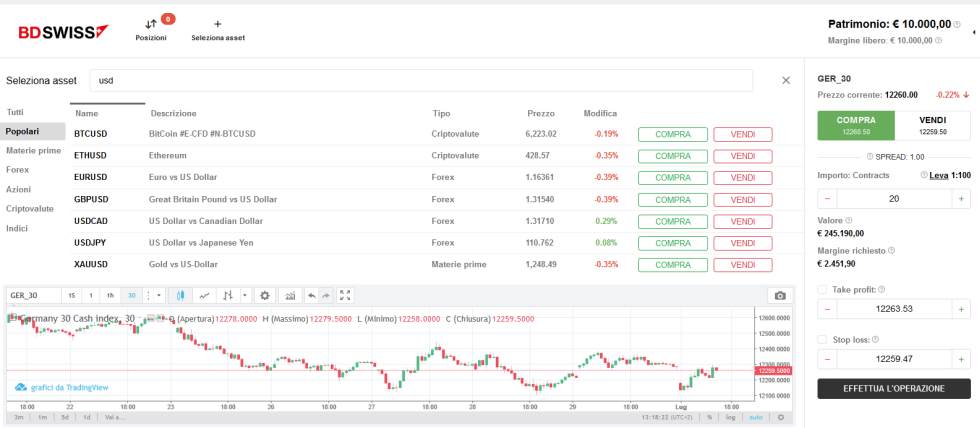Expand the bar style dropdown arrow

click(x=244, y=295)
